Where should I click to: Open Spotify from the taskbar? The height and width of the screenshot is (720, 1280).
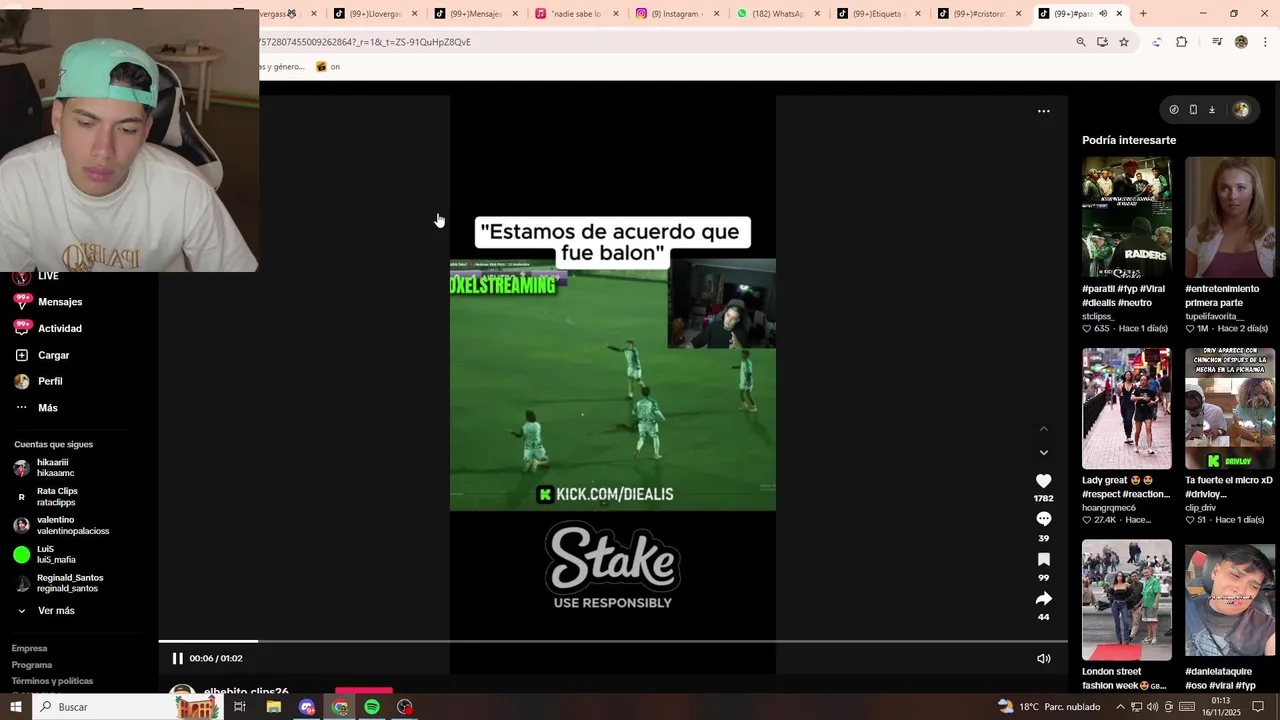click(x=372, y=707)
